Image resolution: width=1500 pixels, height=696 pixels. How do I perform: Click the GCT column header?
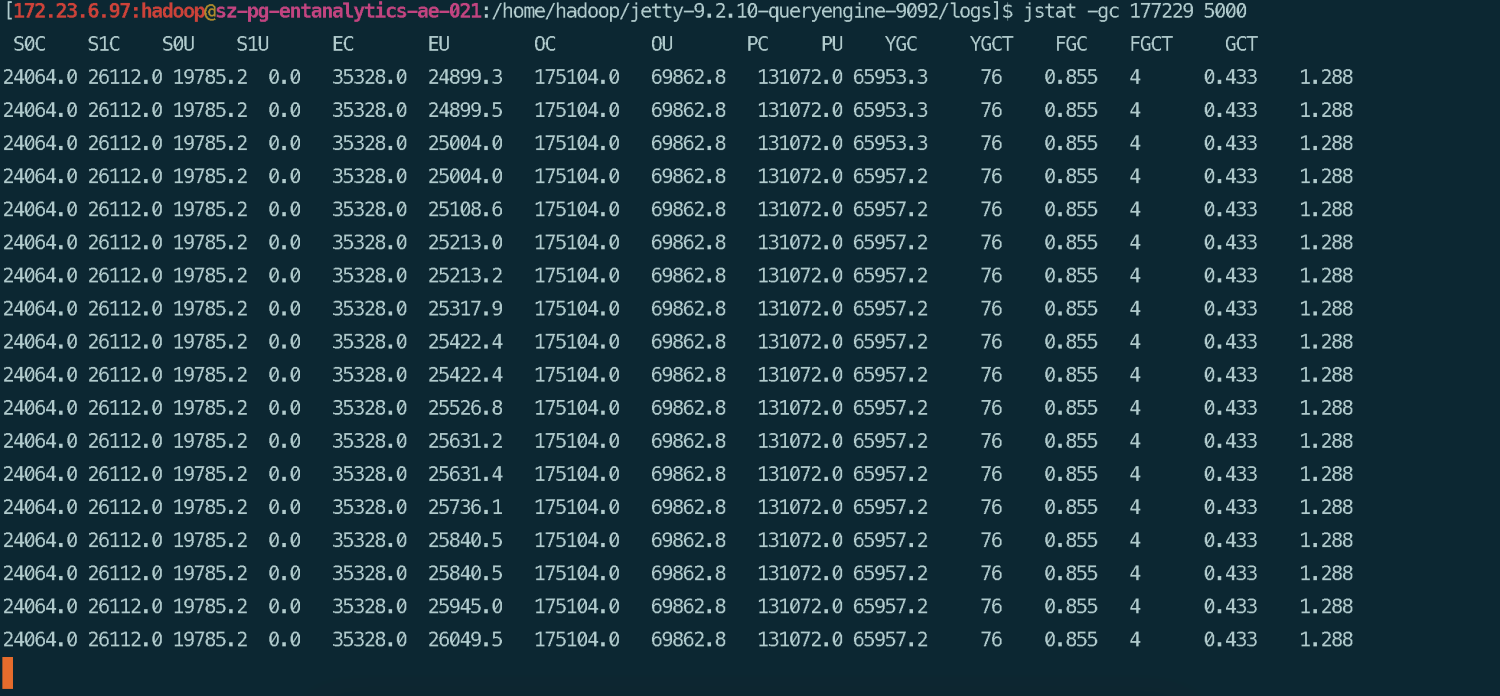point(1241,44)
